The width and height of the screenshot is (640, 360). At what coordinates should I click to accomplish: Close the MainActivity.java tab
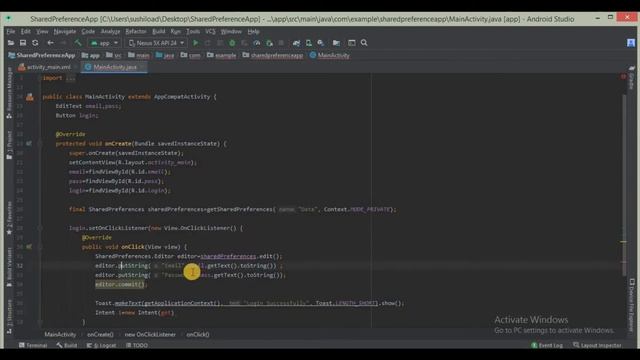click(142, 67)
